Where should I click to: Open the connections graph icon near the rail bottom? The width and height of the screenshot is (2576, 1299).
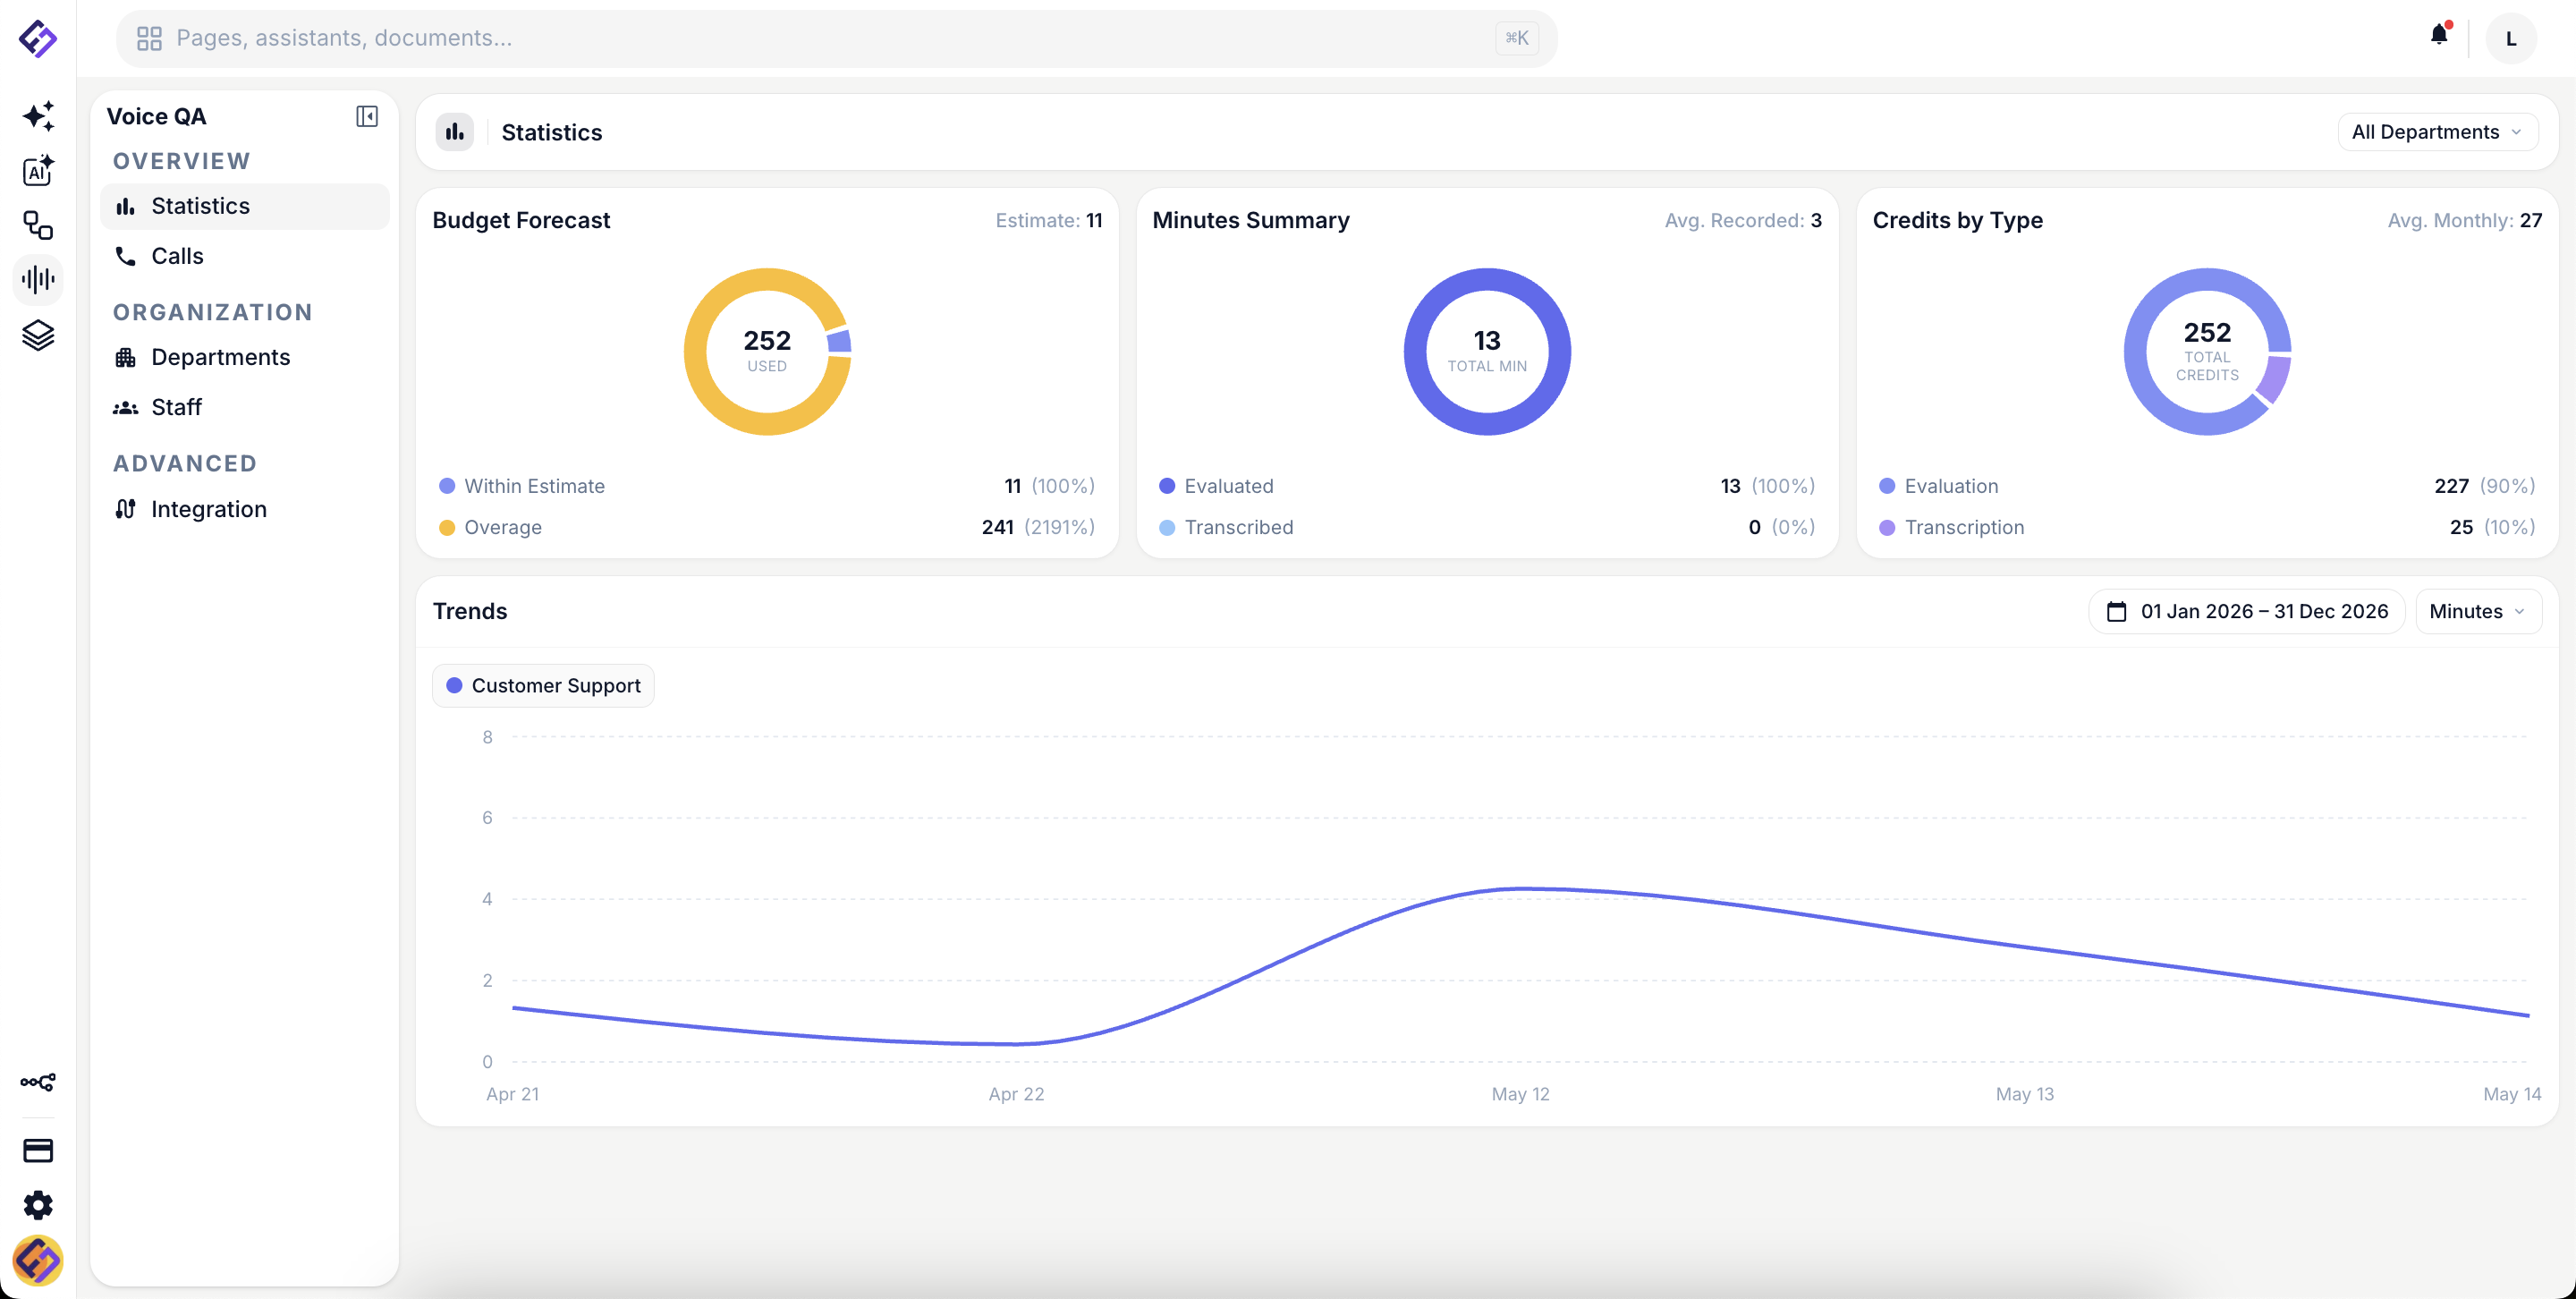38,1082
